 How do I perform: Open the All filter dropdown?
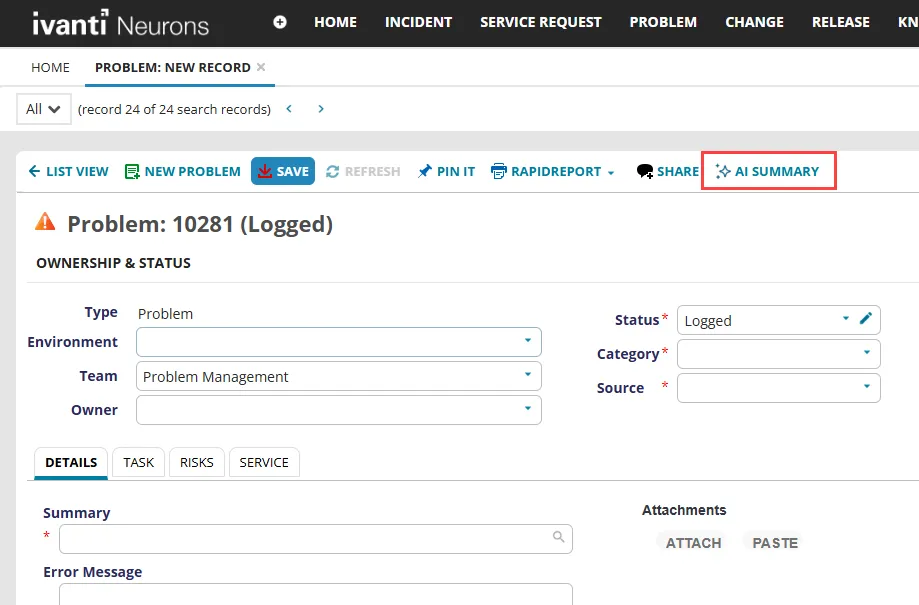[x=43, y=109]
